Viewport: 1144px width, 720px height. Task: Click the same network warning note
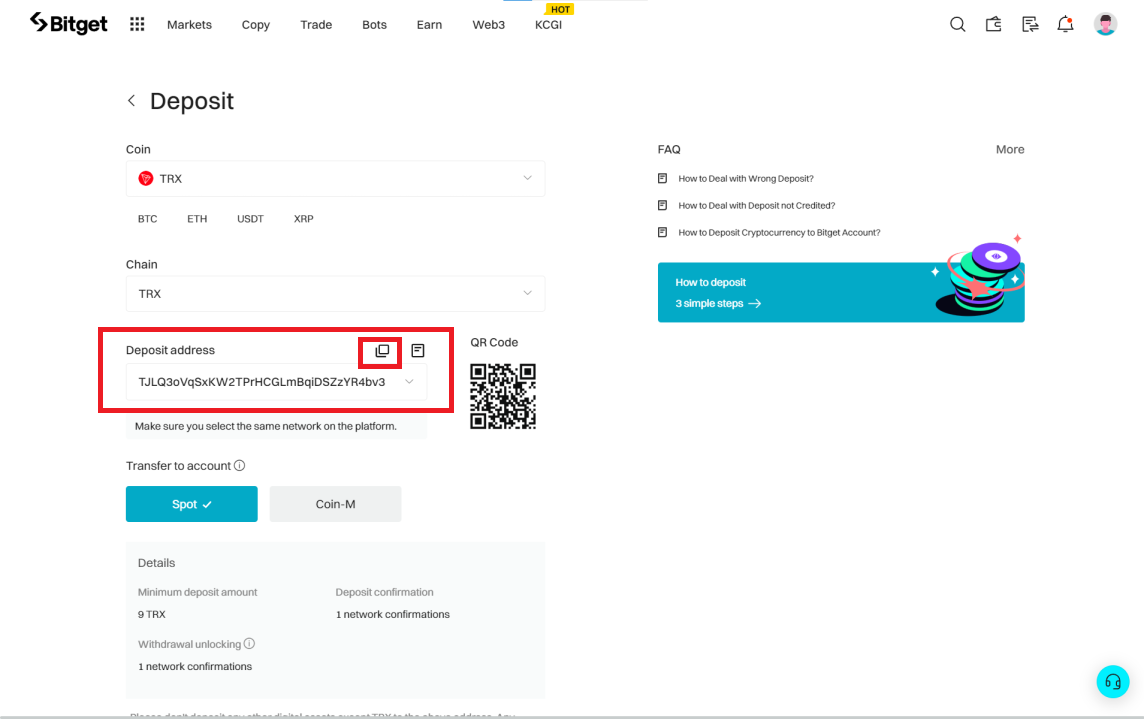tap(266, 426)
